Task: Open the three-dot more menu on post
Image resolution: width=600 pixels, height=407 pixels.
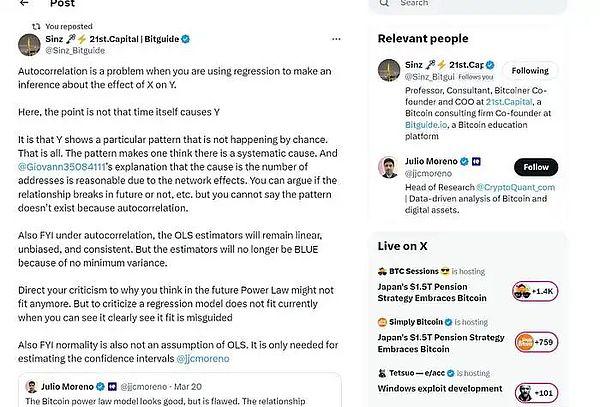Action: 336,39
